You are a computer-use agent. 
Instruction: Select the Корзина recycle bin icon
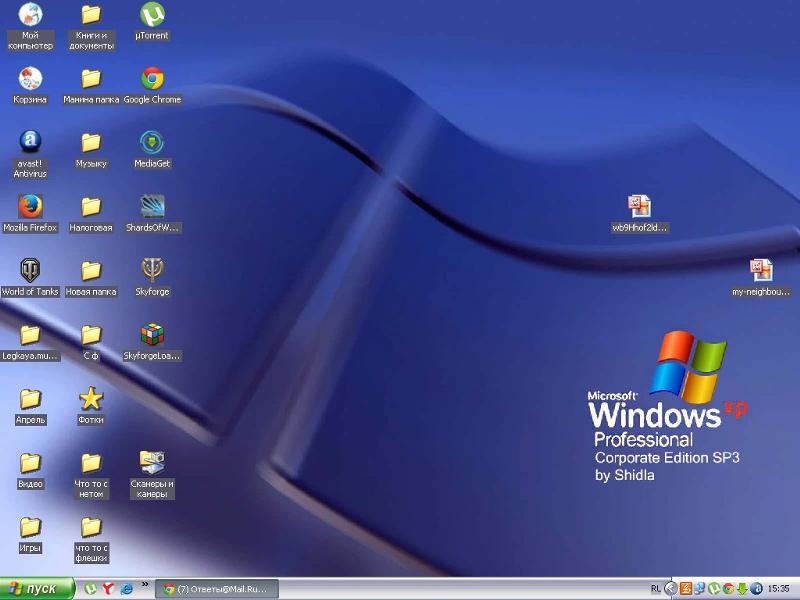pyautogui.click(x=30, y=85)
